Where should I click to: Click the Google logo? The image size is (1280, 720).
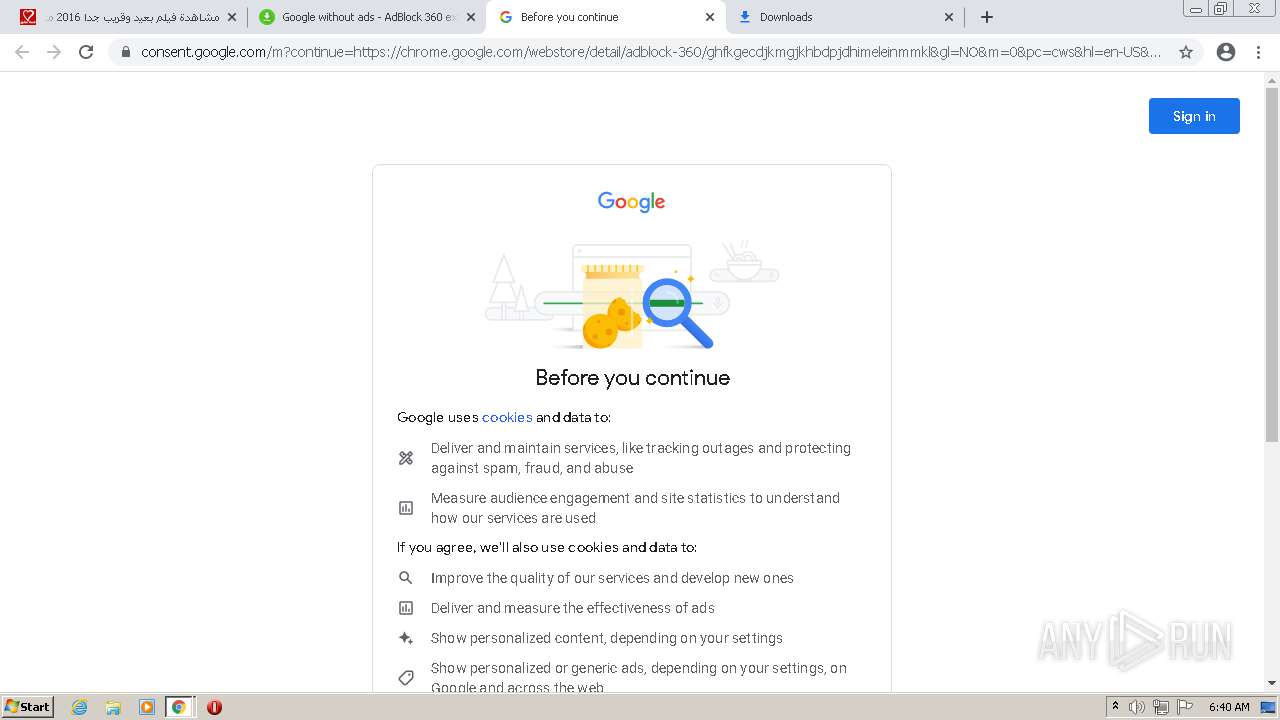pos(631,202)
